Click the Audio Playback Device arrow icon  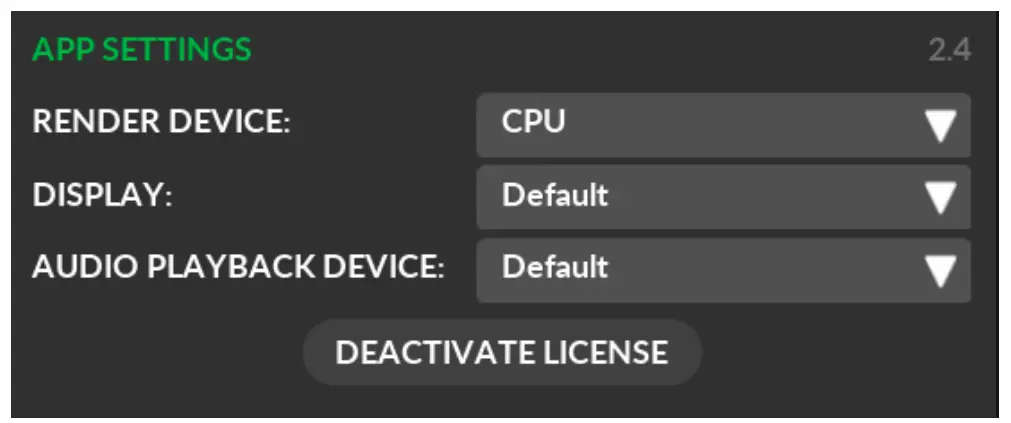tap(940, 269)
